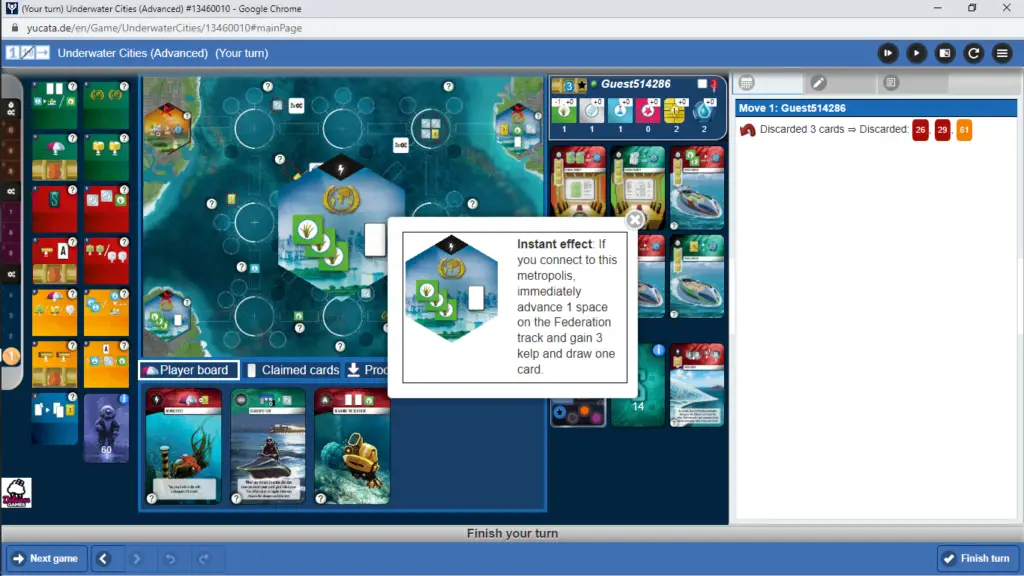Screen dimensions: 1024x576
Task: Click the Guest514286 player name
Action: click(635, 84)
